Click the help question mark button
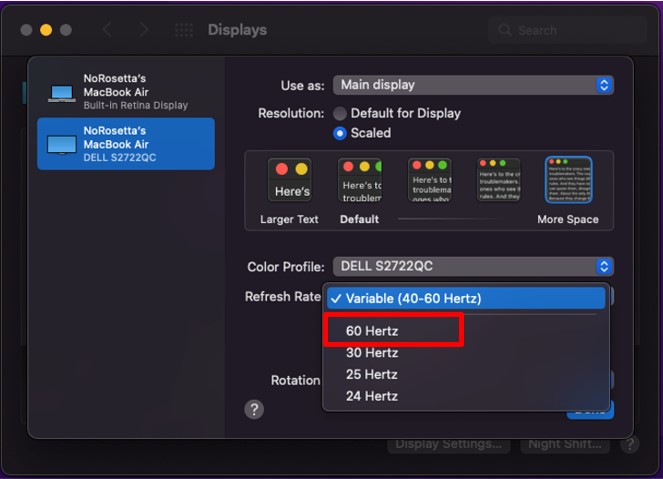Viewport: 663px width, 479px height. point(254,409)
